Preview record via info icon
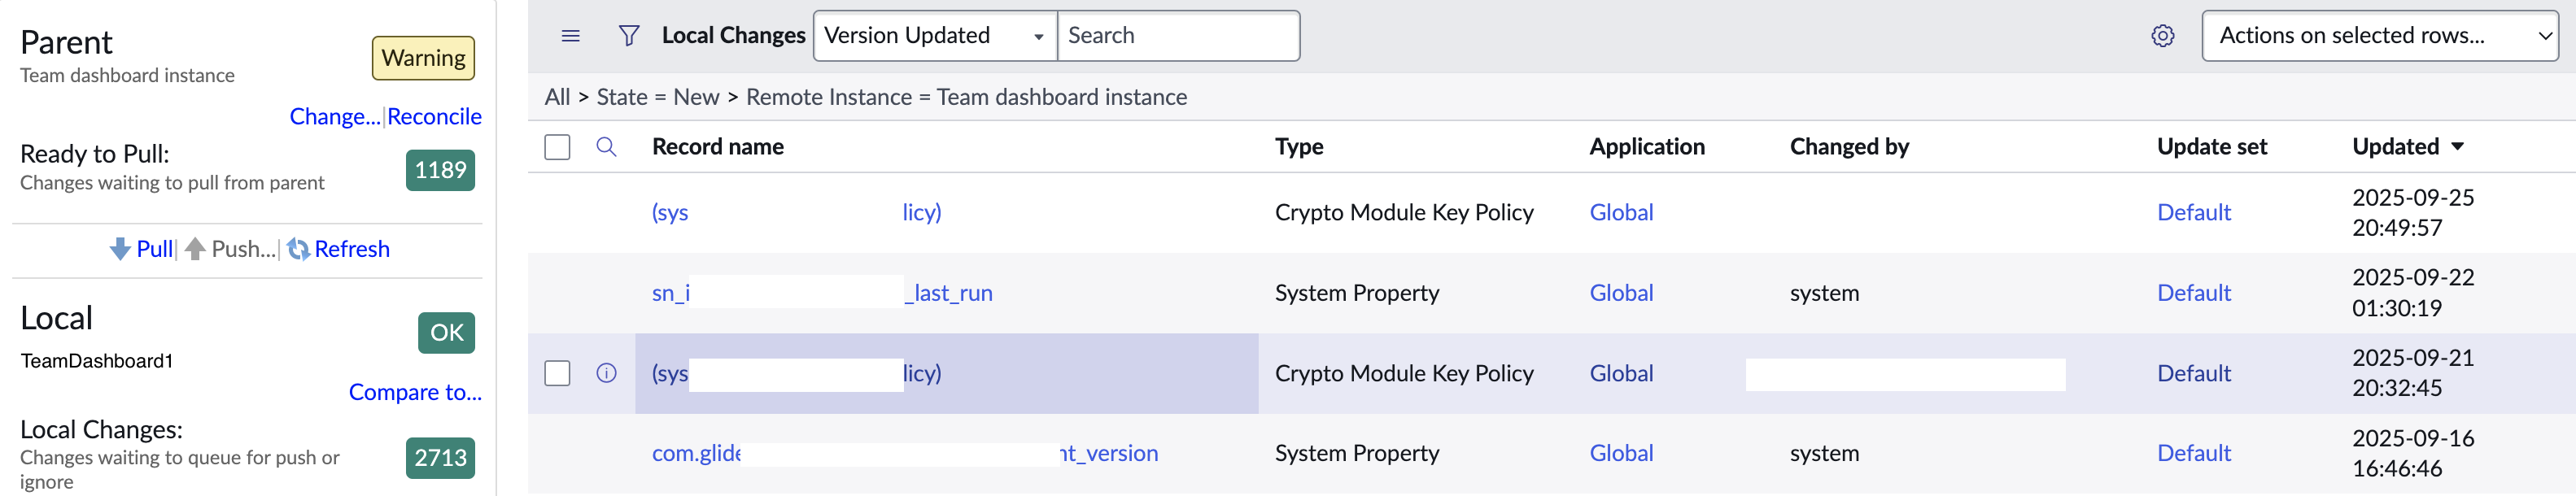The width and height of the screenshot is (2576, 496). coord(606,373)
